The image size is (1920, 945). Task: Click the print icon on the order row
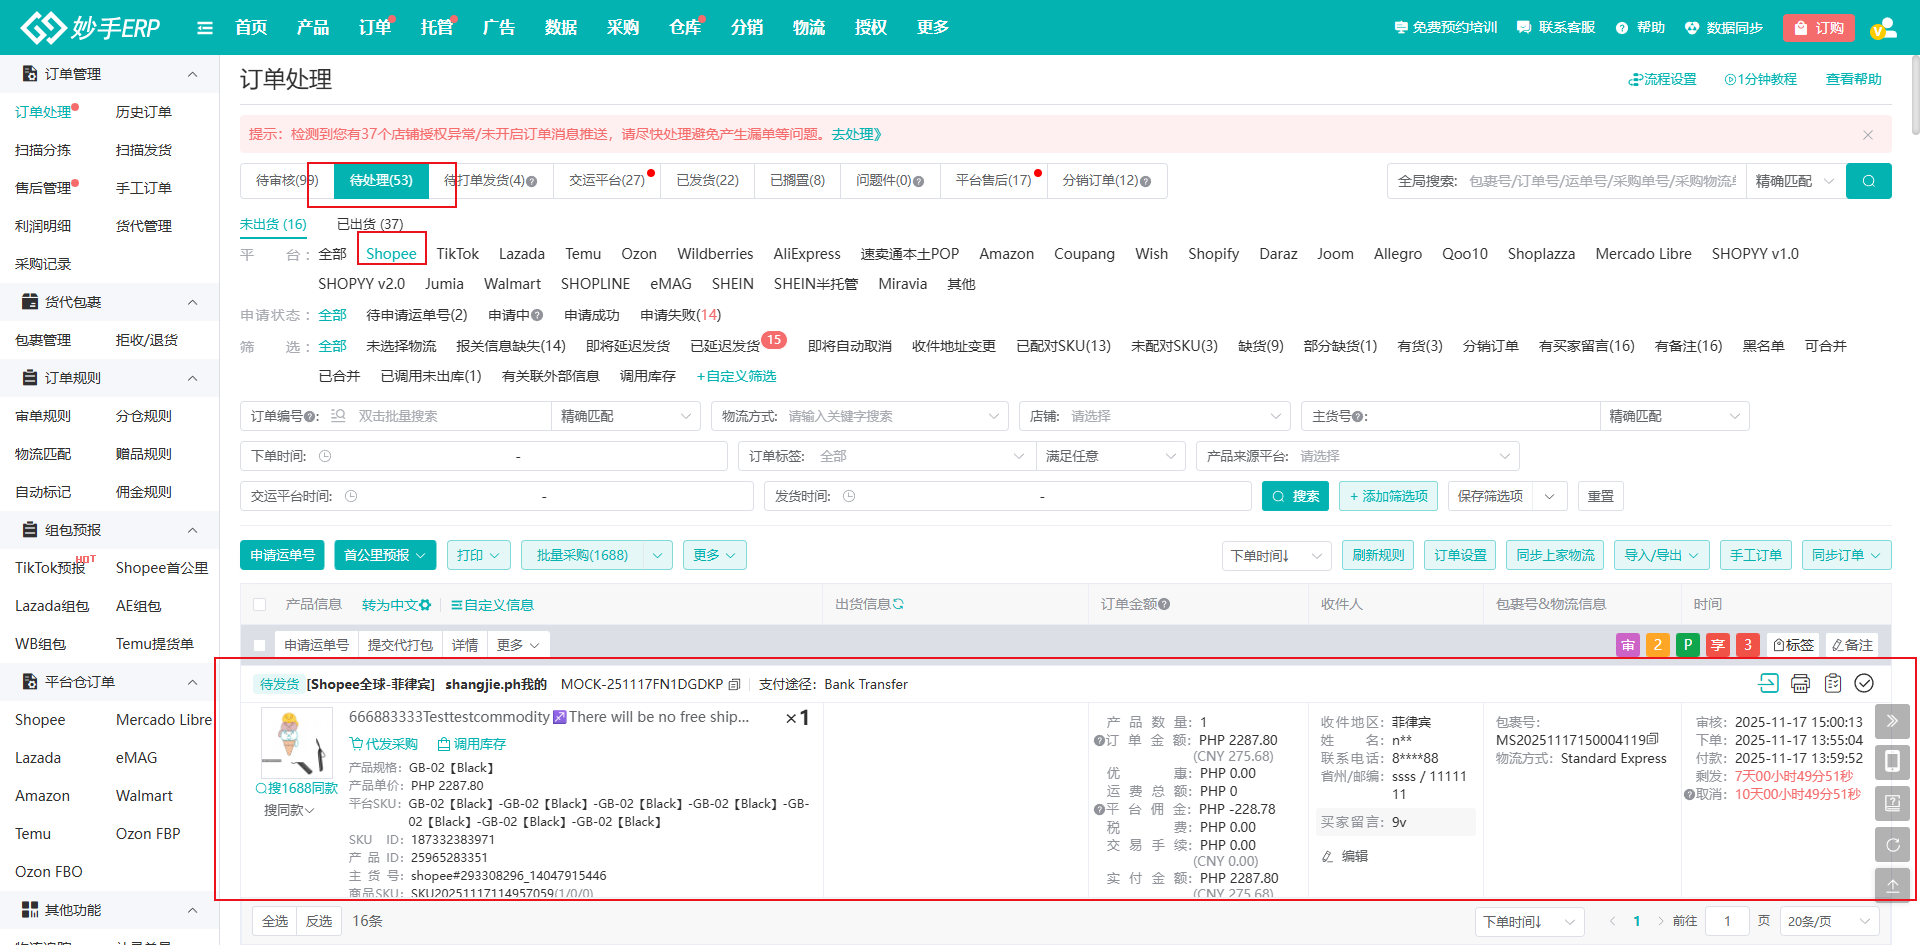(x=1800, y=684)
